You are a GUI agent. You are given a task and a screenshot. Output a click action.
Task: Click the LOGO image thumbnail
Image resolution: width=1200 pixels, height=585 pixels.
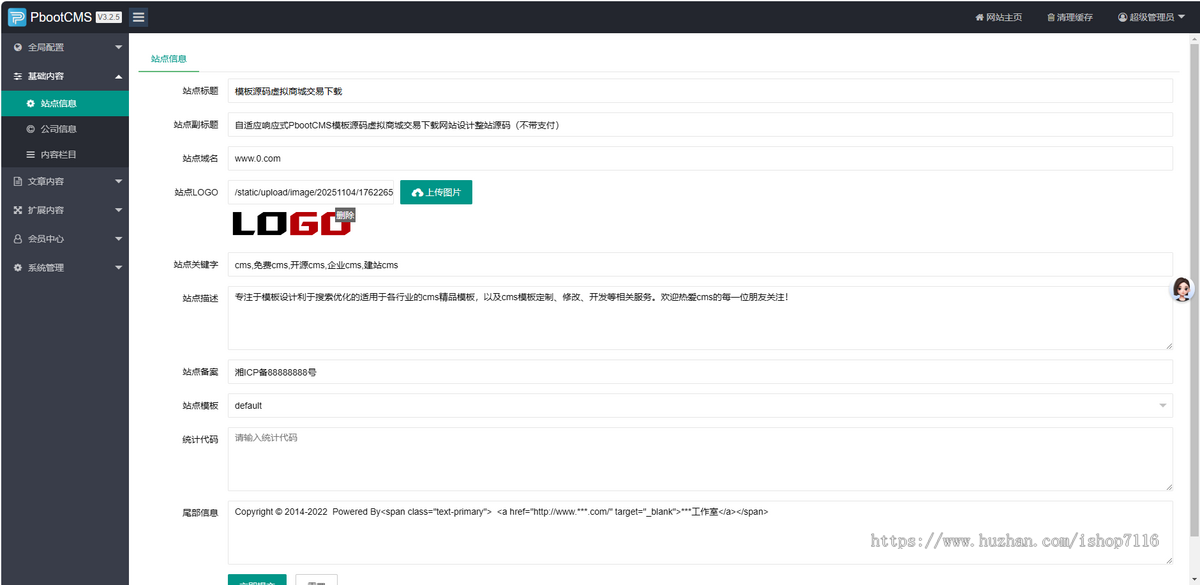pyautogui.click(x=292, y=224)
